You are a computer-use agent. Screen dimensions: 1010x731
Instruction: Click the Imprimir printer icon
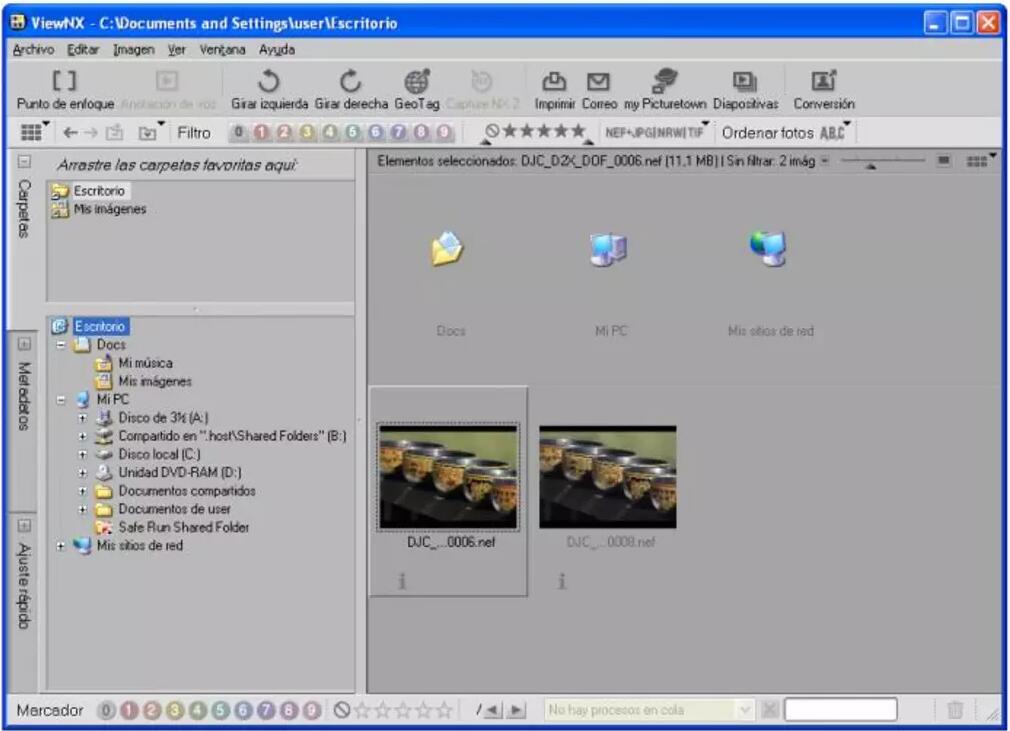point(554,83)
